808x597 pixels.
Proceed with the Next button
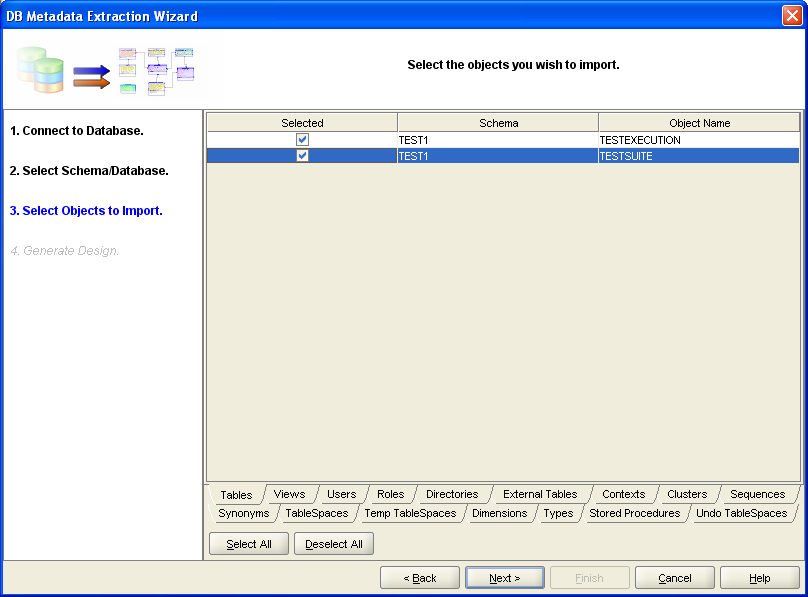point(505,578)
